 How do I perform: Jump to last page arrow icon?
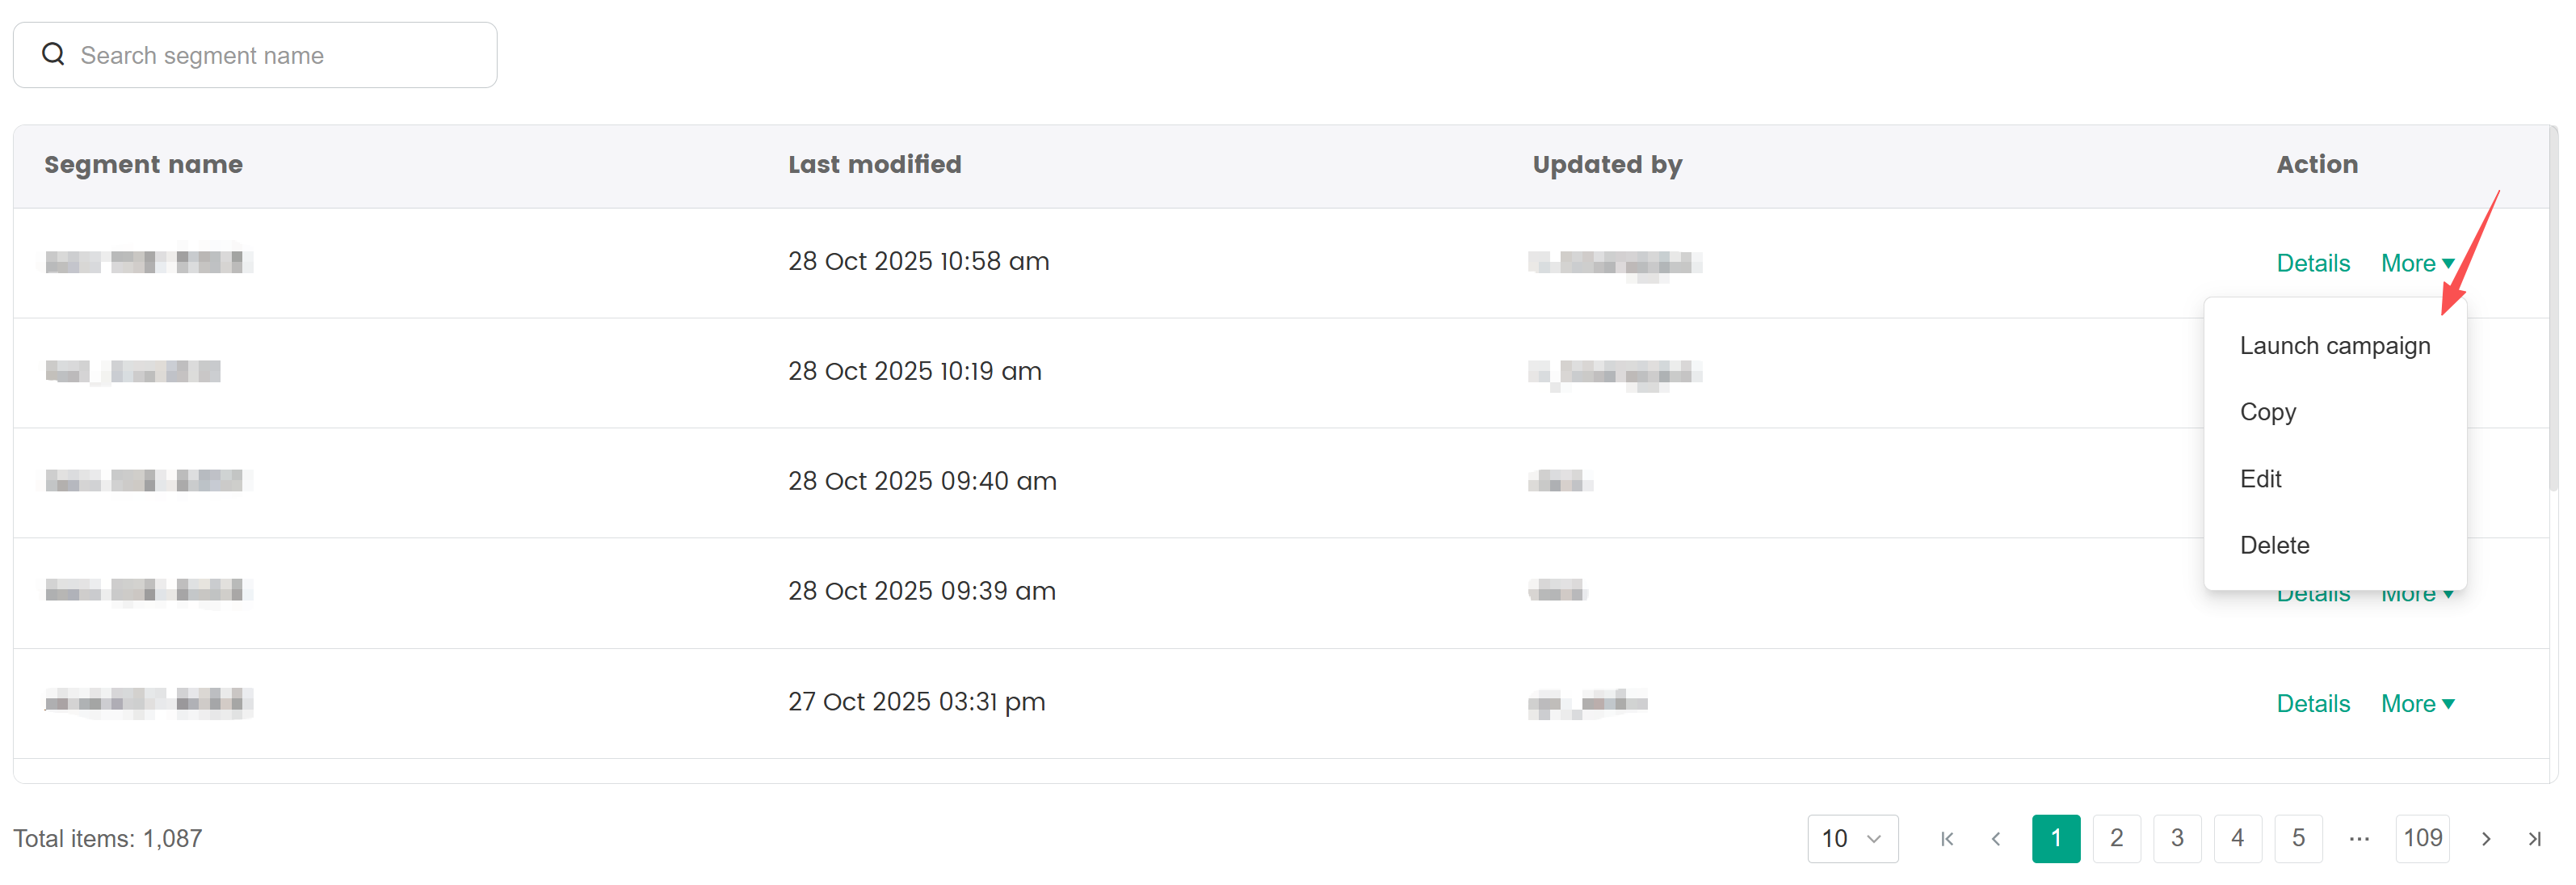click(2534, 838)
